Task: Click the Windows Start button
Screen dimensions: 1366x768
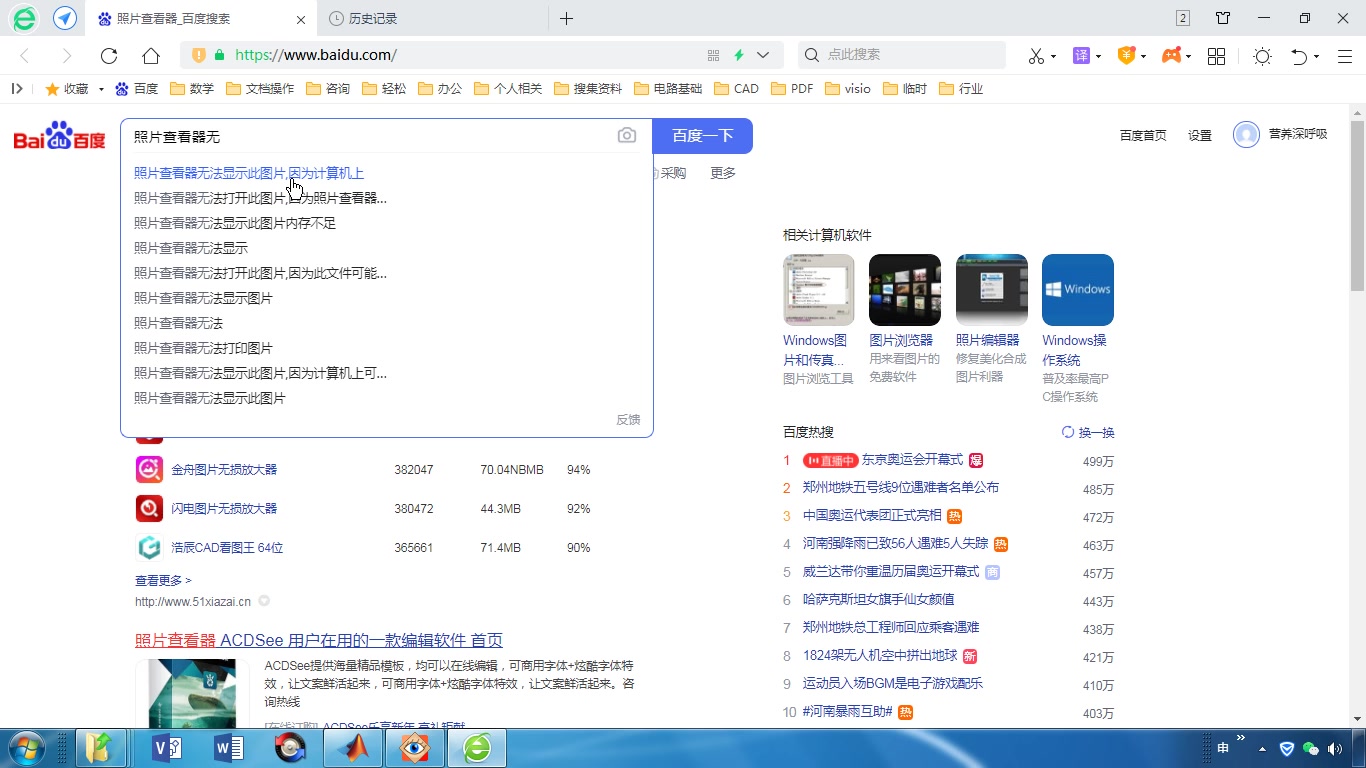Action: point(25,748)
